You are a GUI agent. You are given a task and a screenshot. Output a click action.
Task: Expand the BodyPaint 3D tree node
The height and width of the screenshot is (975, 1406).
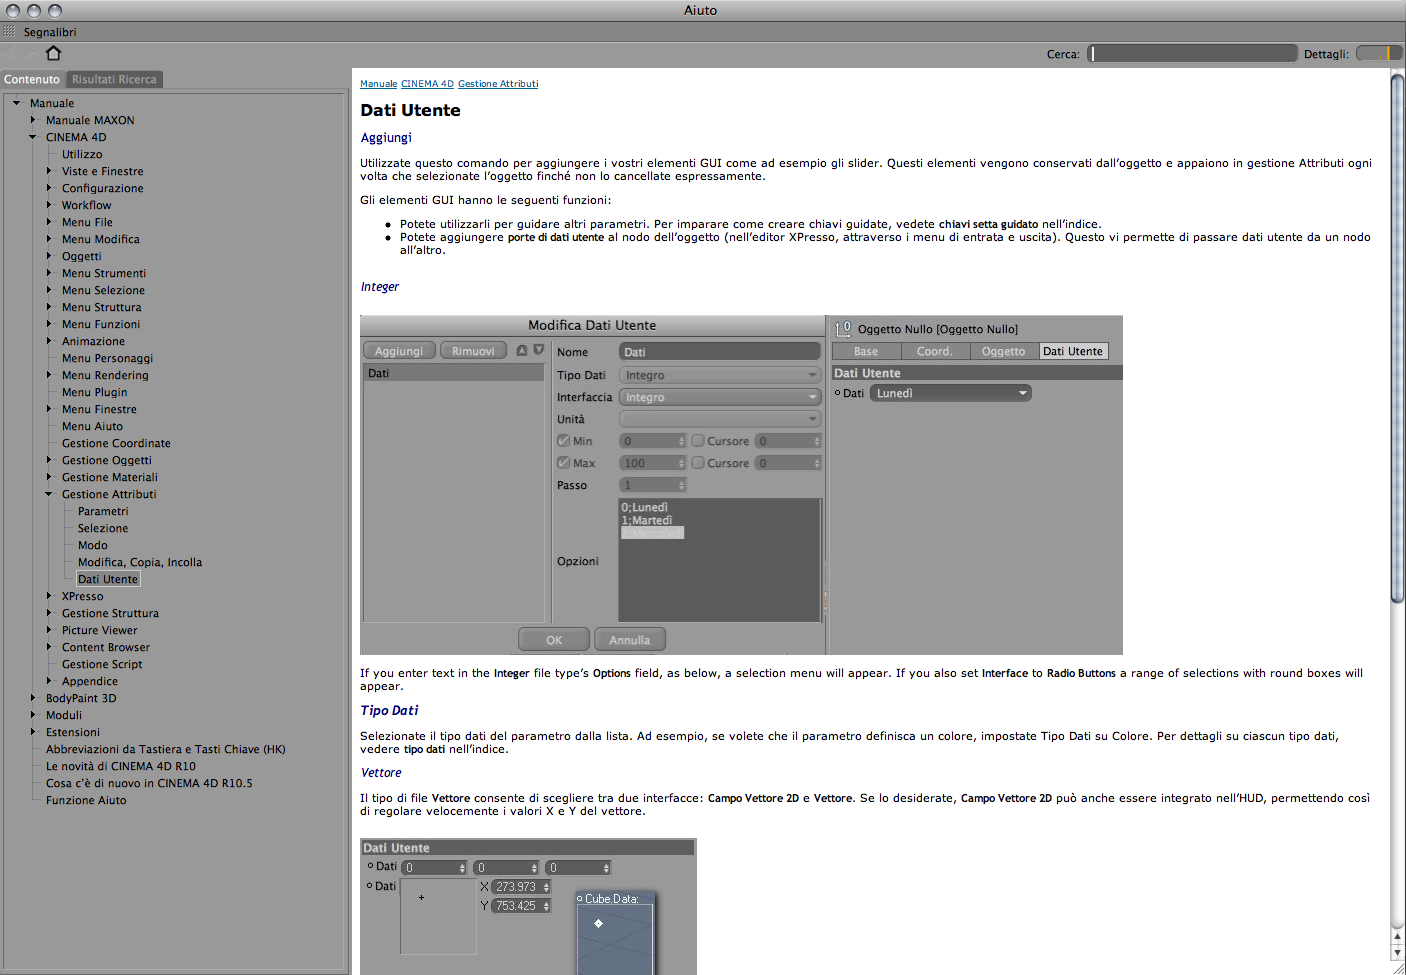click(33, 698)
